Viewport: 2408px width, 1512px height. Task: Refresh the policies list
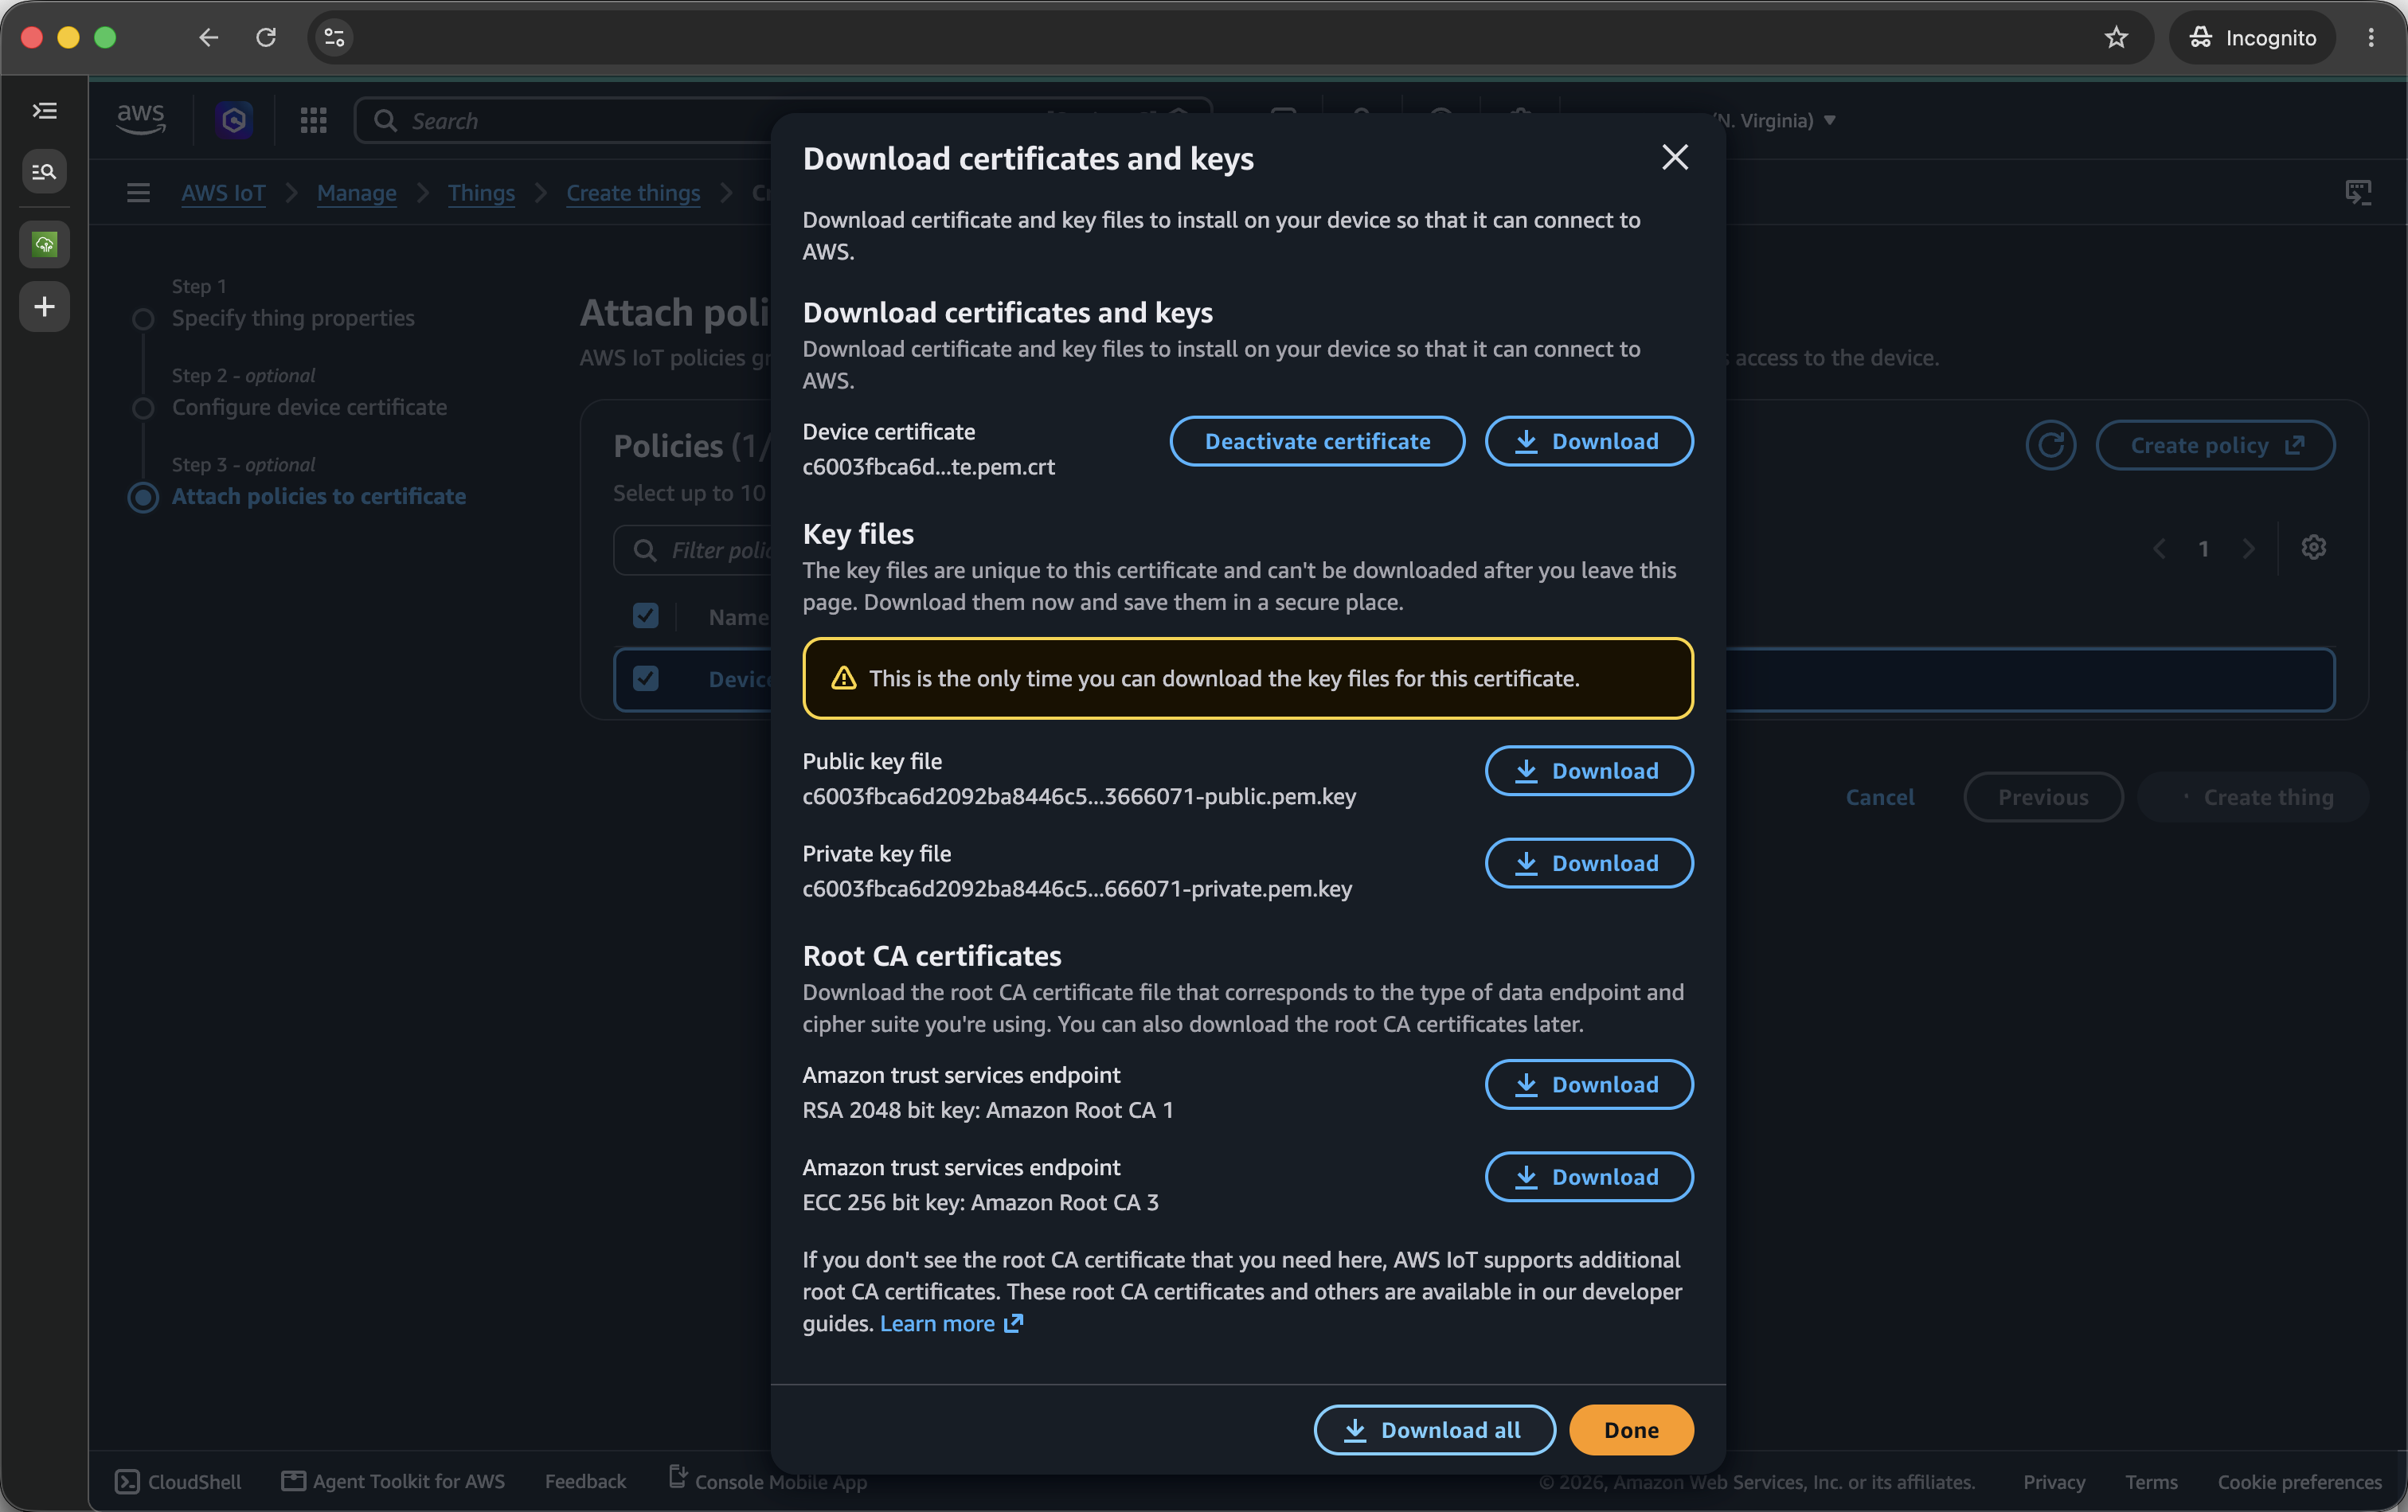point(2050,445)
